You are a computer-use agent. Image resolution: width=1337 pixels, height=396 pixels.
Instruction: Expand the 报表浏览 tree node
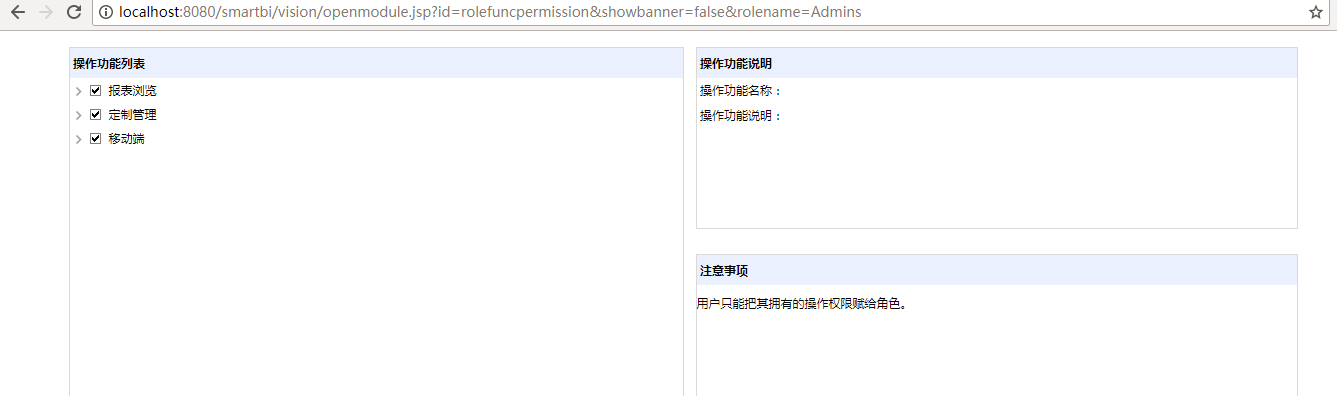79,91
